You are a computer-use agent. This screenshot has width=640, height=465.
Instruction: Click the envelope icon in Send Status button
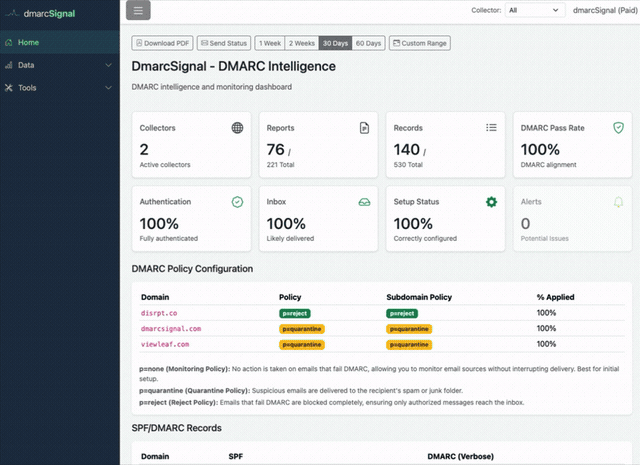pos(204,43)
